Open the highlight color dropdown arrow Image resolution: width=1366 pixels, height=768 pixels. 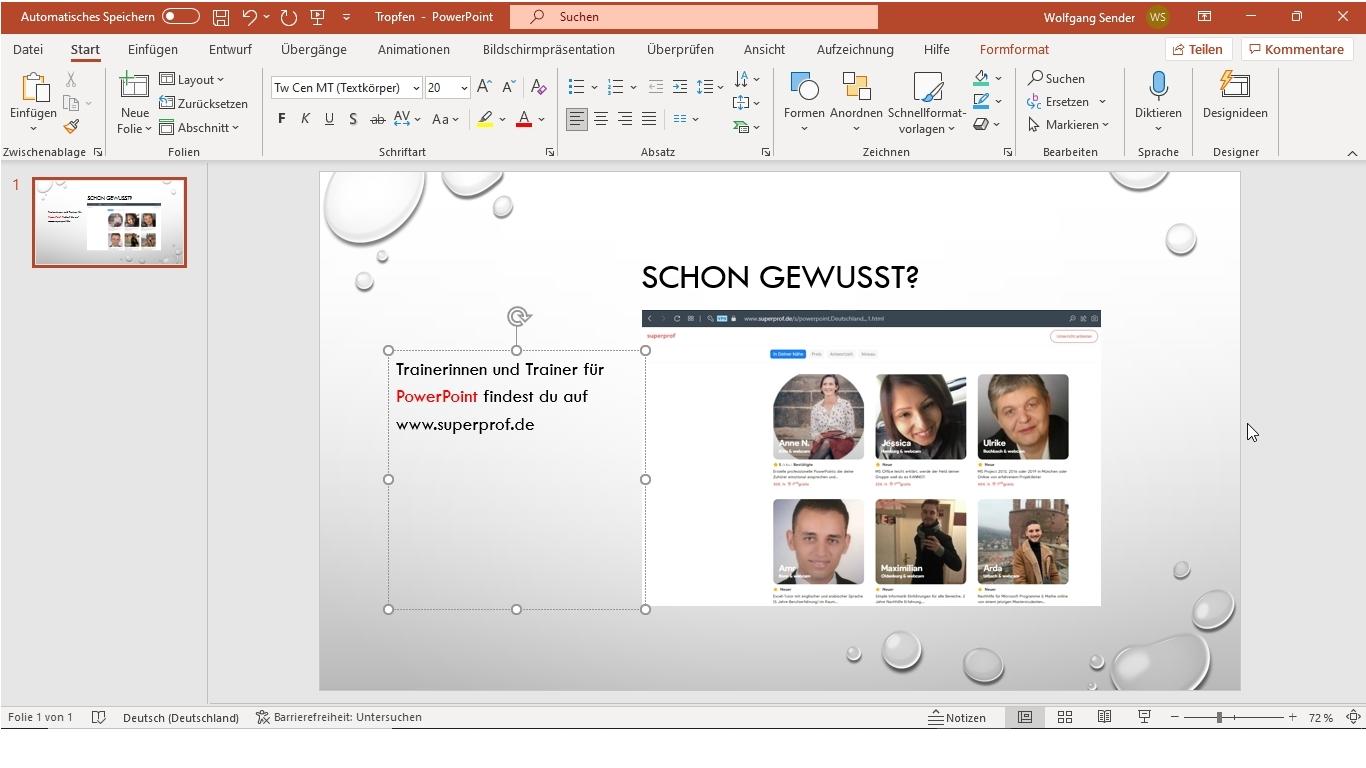click(x=502, y=119)
